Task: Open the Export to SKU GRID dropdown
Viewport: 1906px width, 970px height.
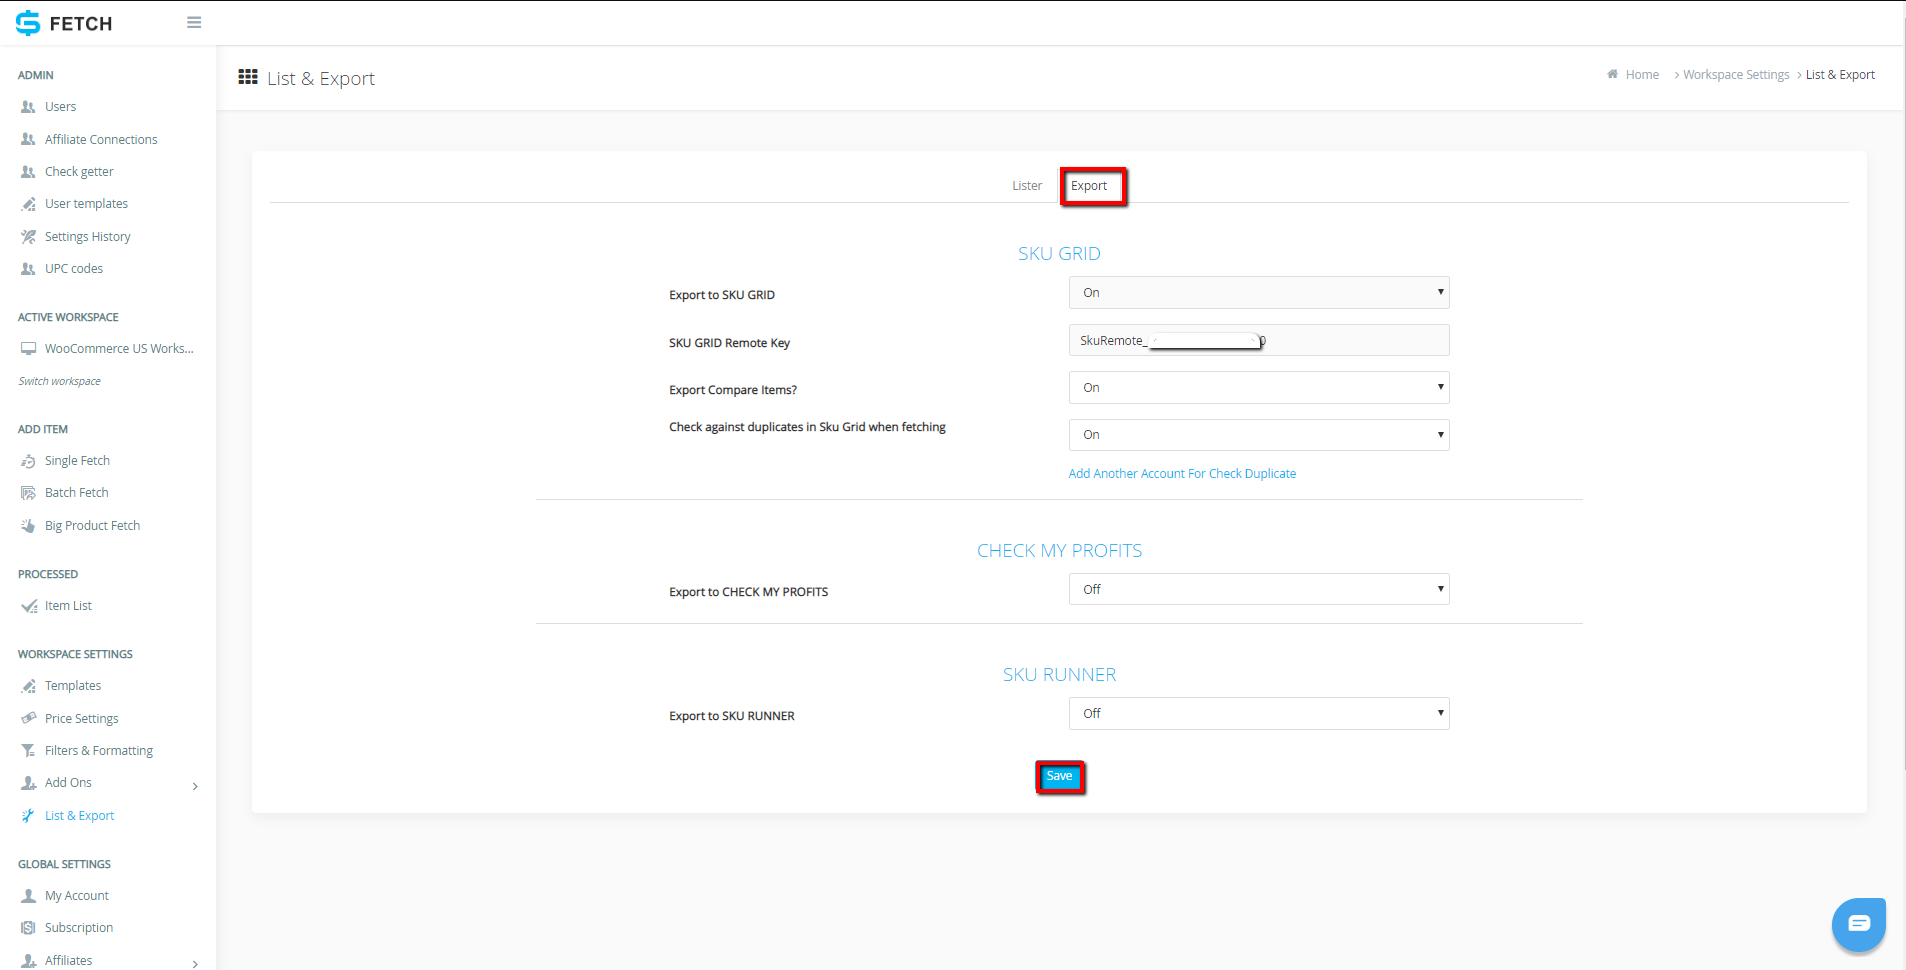Action: click(1259, 293)
